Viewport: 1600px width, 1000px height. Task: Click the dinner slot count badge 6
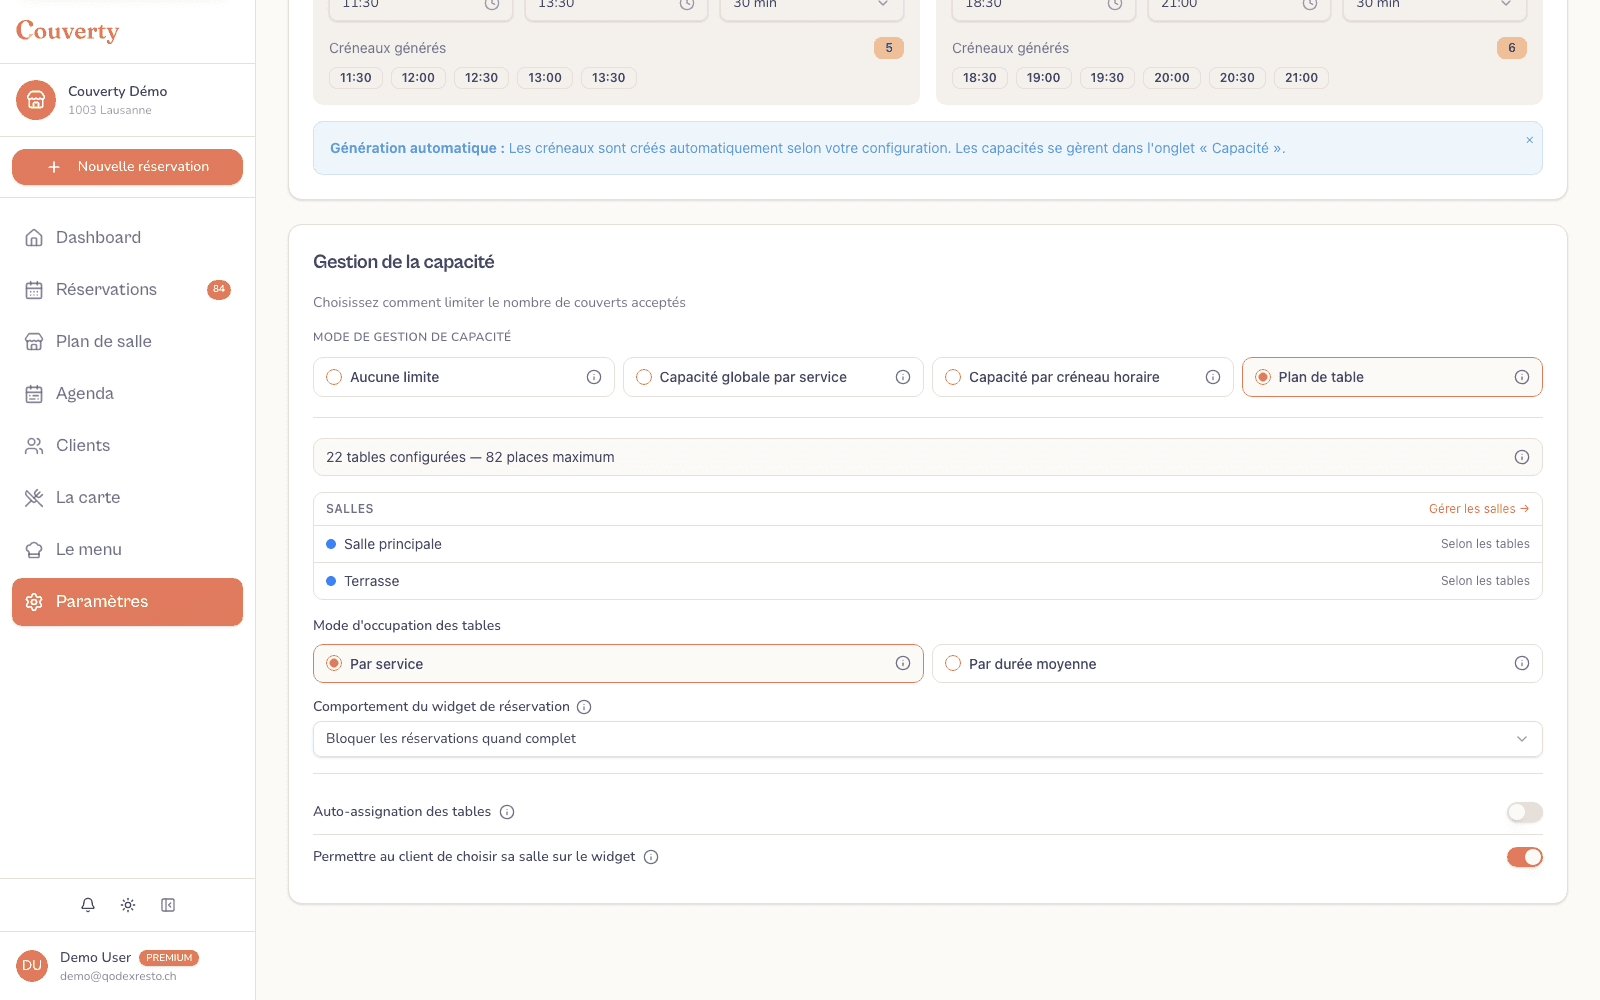tap(1512, 48)
